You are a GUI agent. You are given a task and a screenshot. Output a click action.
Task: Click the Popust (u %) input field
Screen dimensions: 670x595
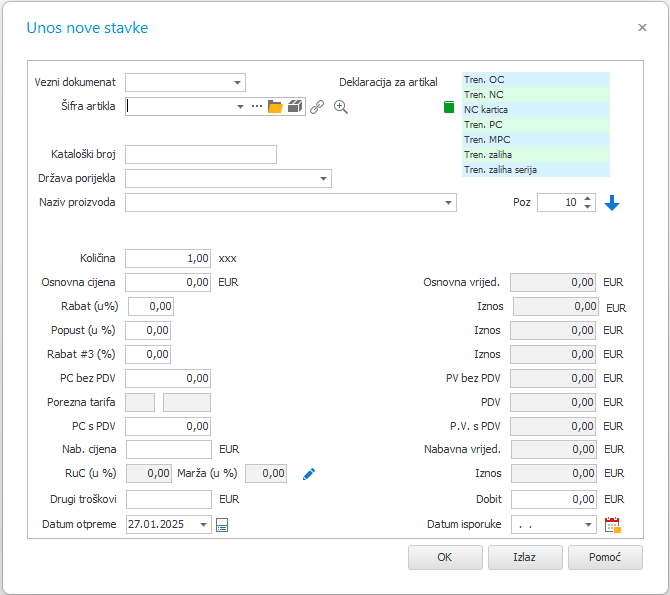point(148,330)
